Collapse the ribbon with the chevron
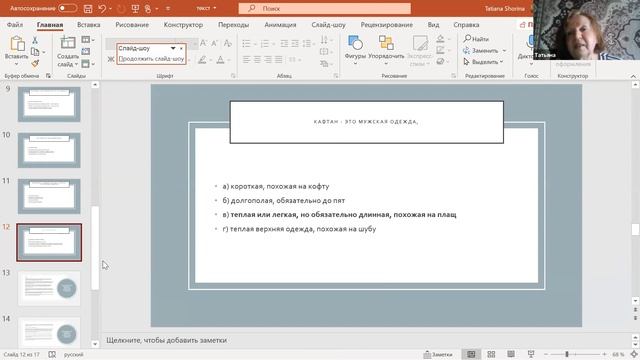This screenshot has width=640, height=360. pos(633,76)
